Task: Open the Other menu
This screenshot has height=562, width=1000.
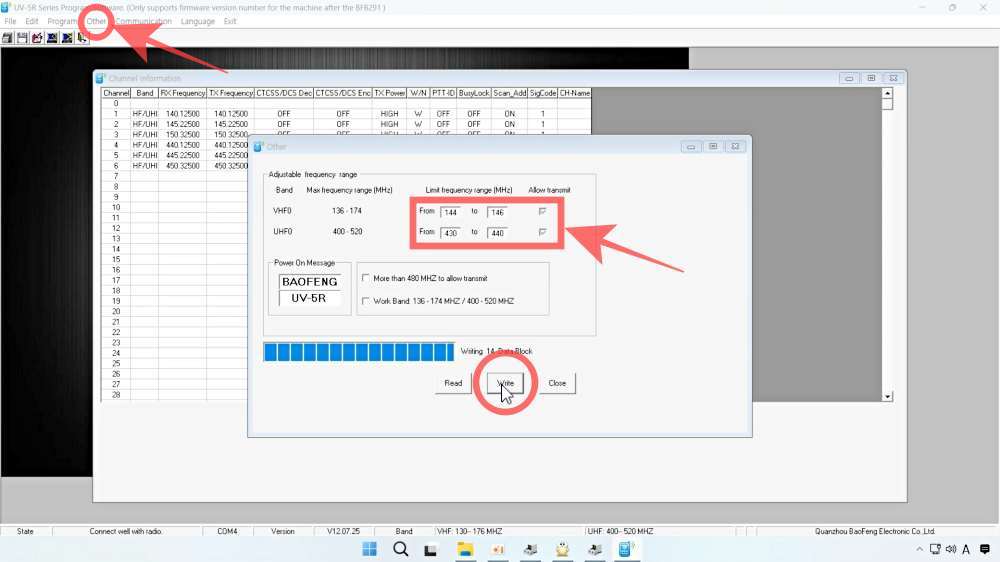Action: click(x=96, y=21)
